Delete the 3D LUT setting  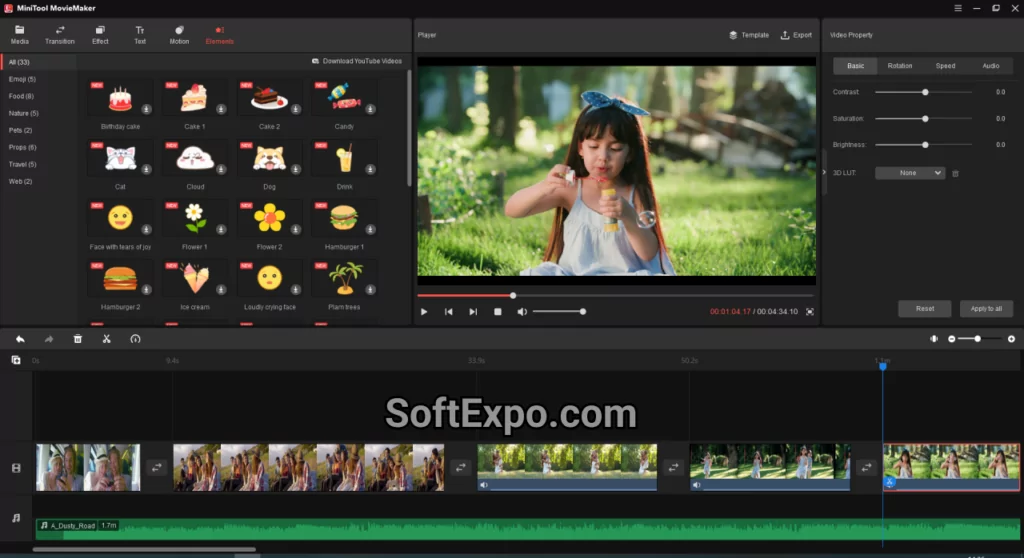[955, 173]
